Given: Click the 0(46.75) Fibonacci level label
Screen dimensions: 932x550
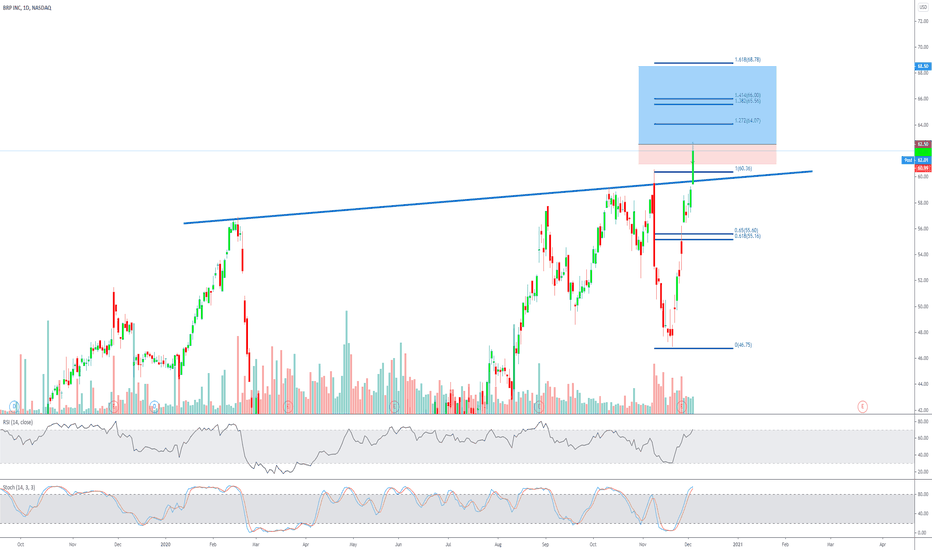Looking at the screenshot, I should 743,345.
